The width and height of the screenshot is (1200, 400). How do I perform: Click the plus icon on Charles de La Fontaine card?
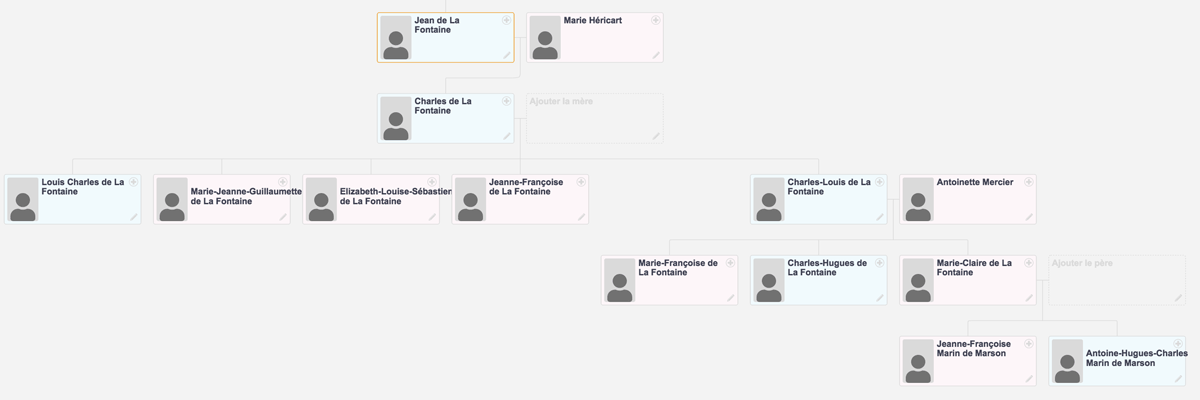click(x=507, y=102)
